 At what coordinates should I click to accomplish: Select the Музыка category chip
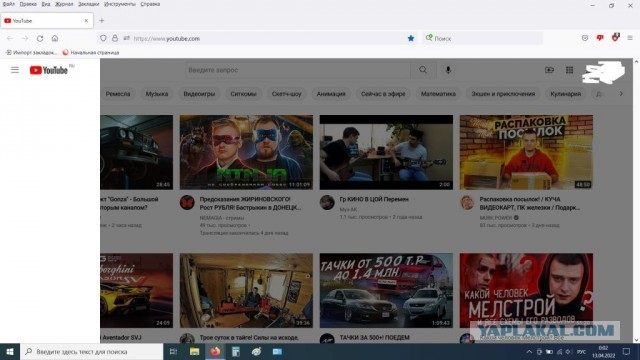[157, 94]
